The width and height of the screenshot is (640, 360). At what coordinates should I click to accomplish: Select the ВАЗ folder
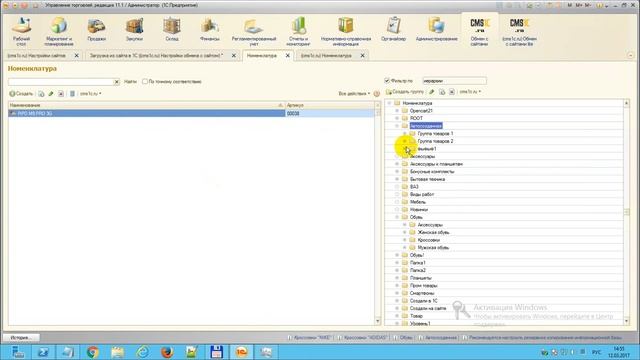click(x=414, y=187)
